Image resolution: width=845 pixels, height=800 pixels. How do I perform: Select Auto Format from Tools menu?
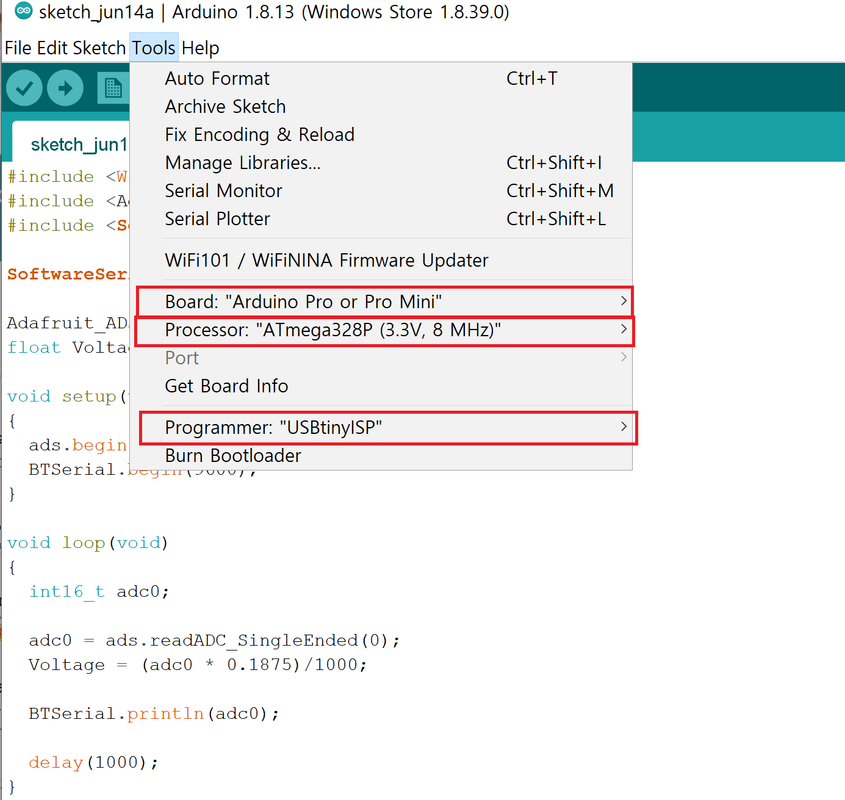381,79
